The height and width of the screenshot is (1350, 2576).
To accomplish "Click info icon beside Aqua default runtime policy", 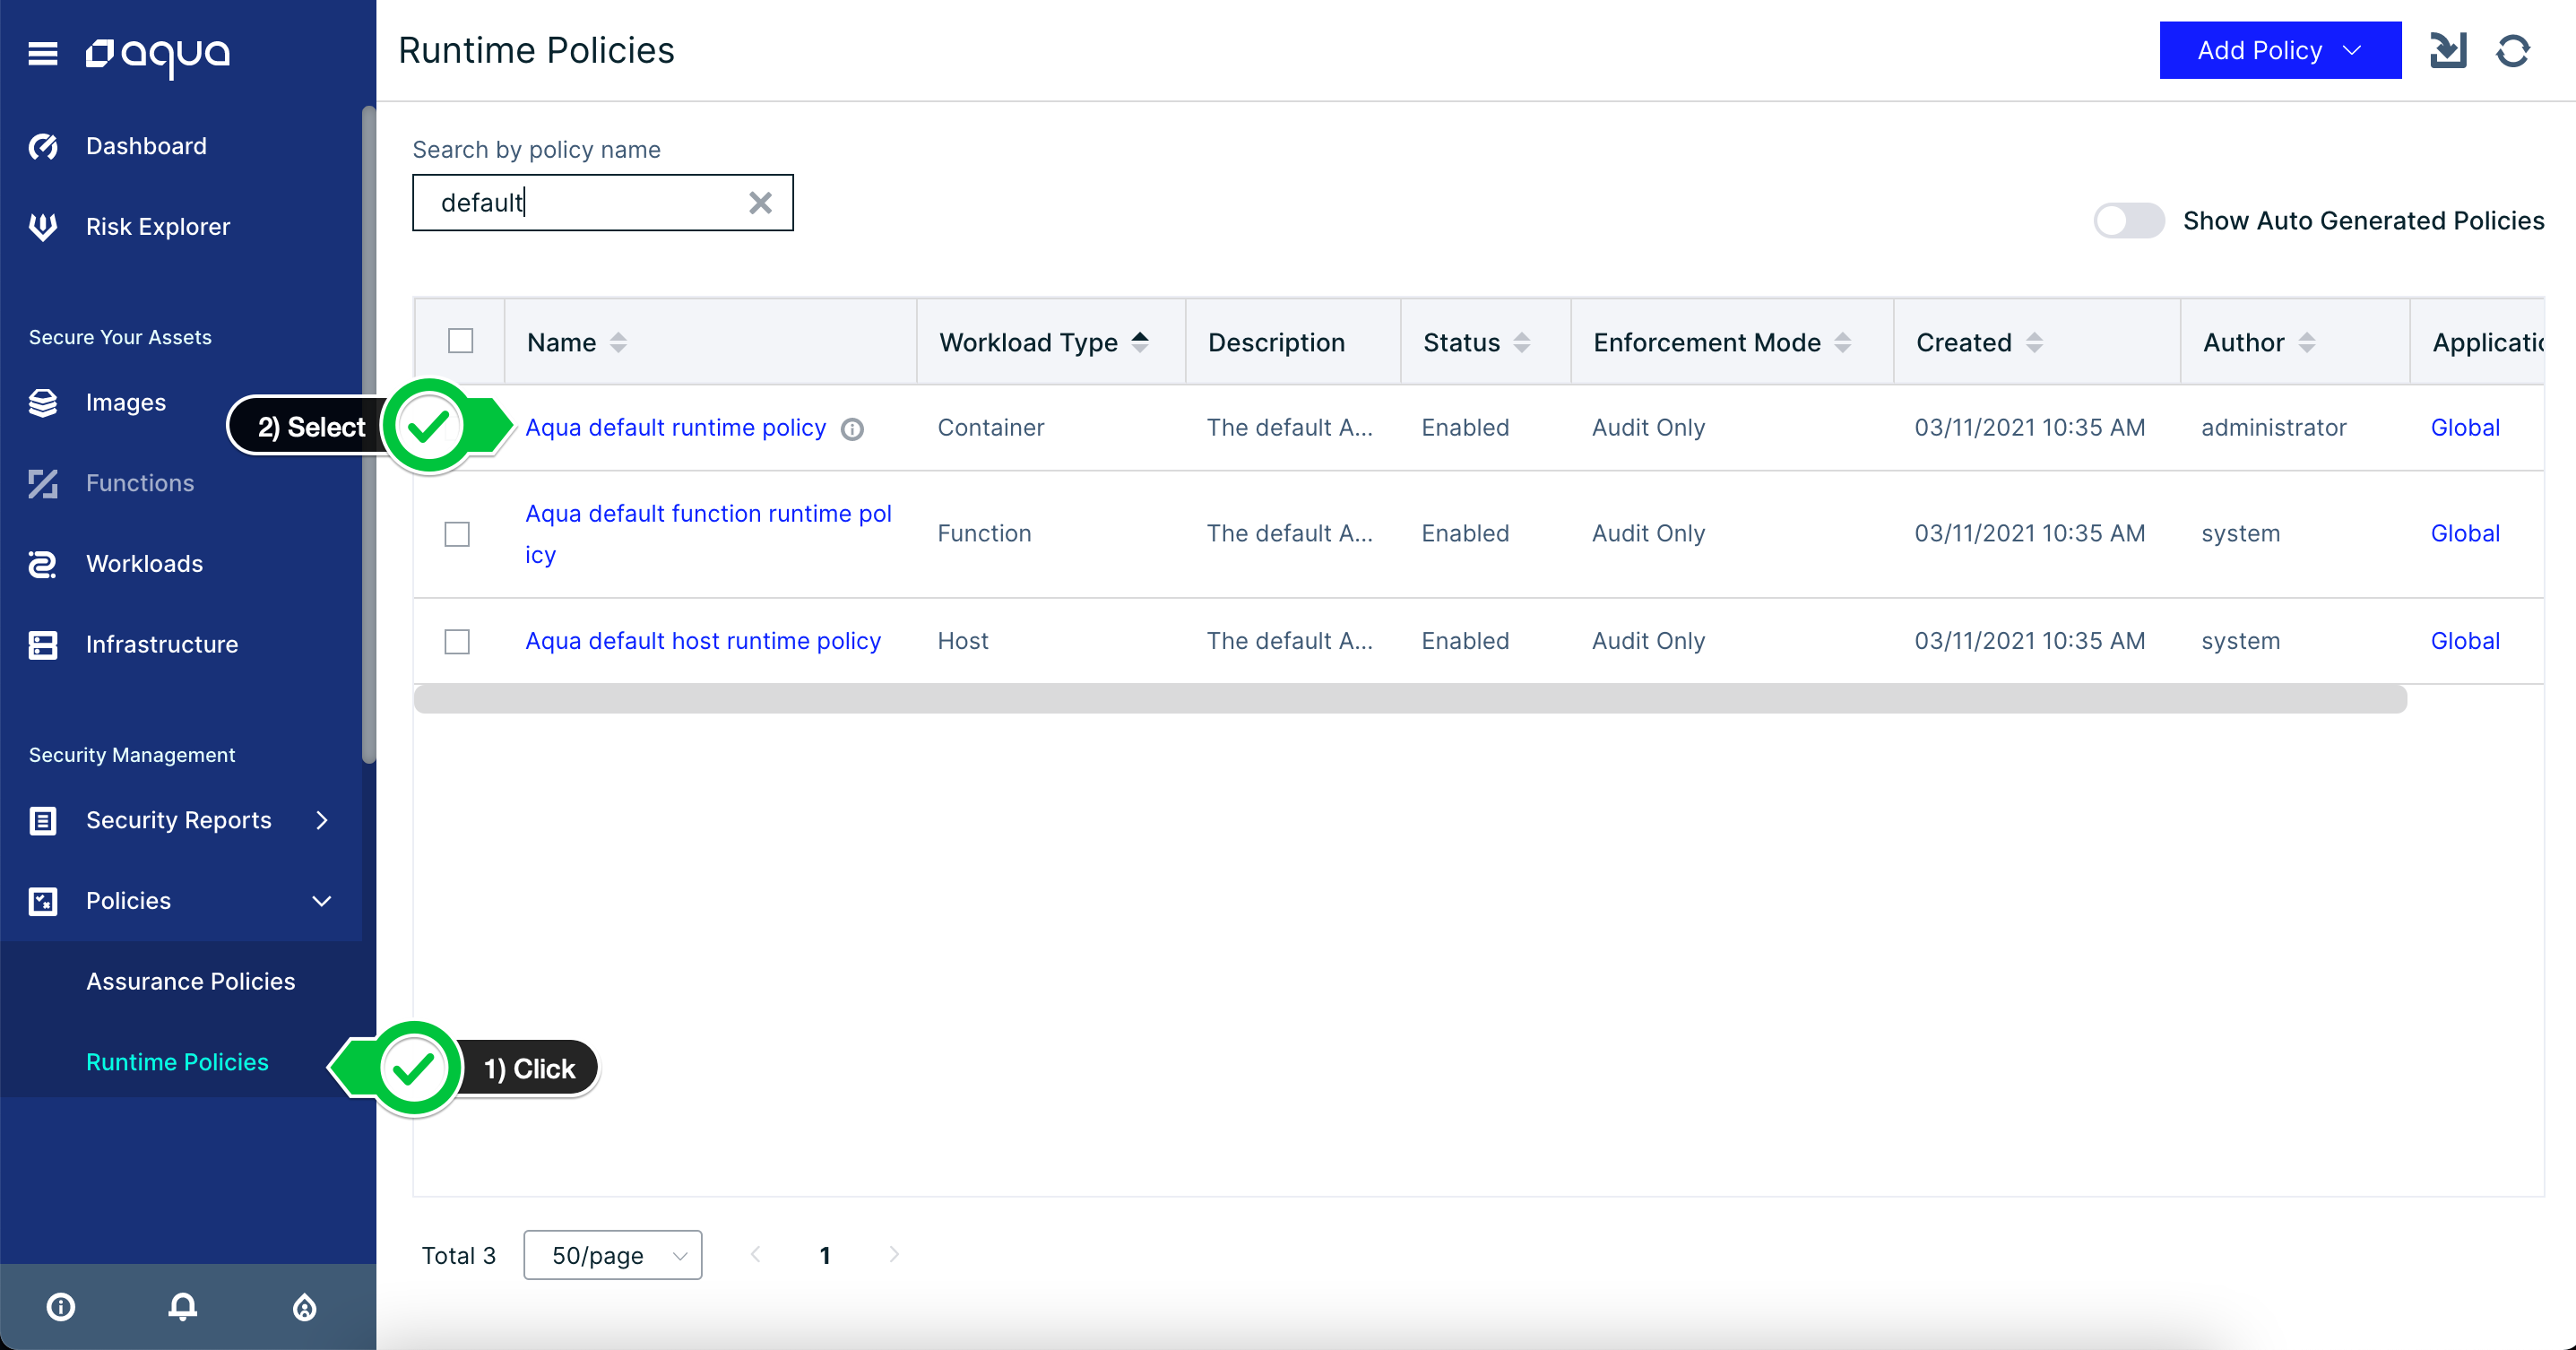I will pos(852,429).
